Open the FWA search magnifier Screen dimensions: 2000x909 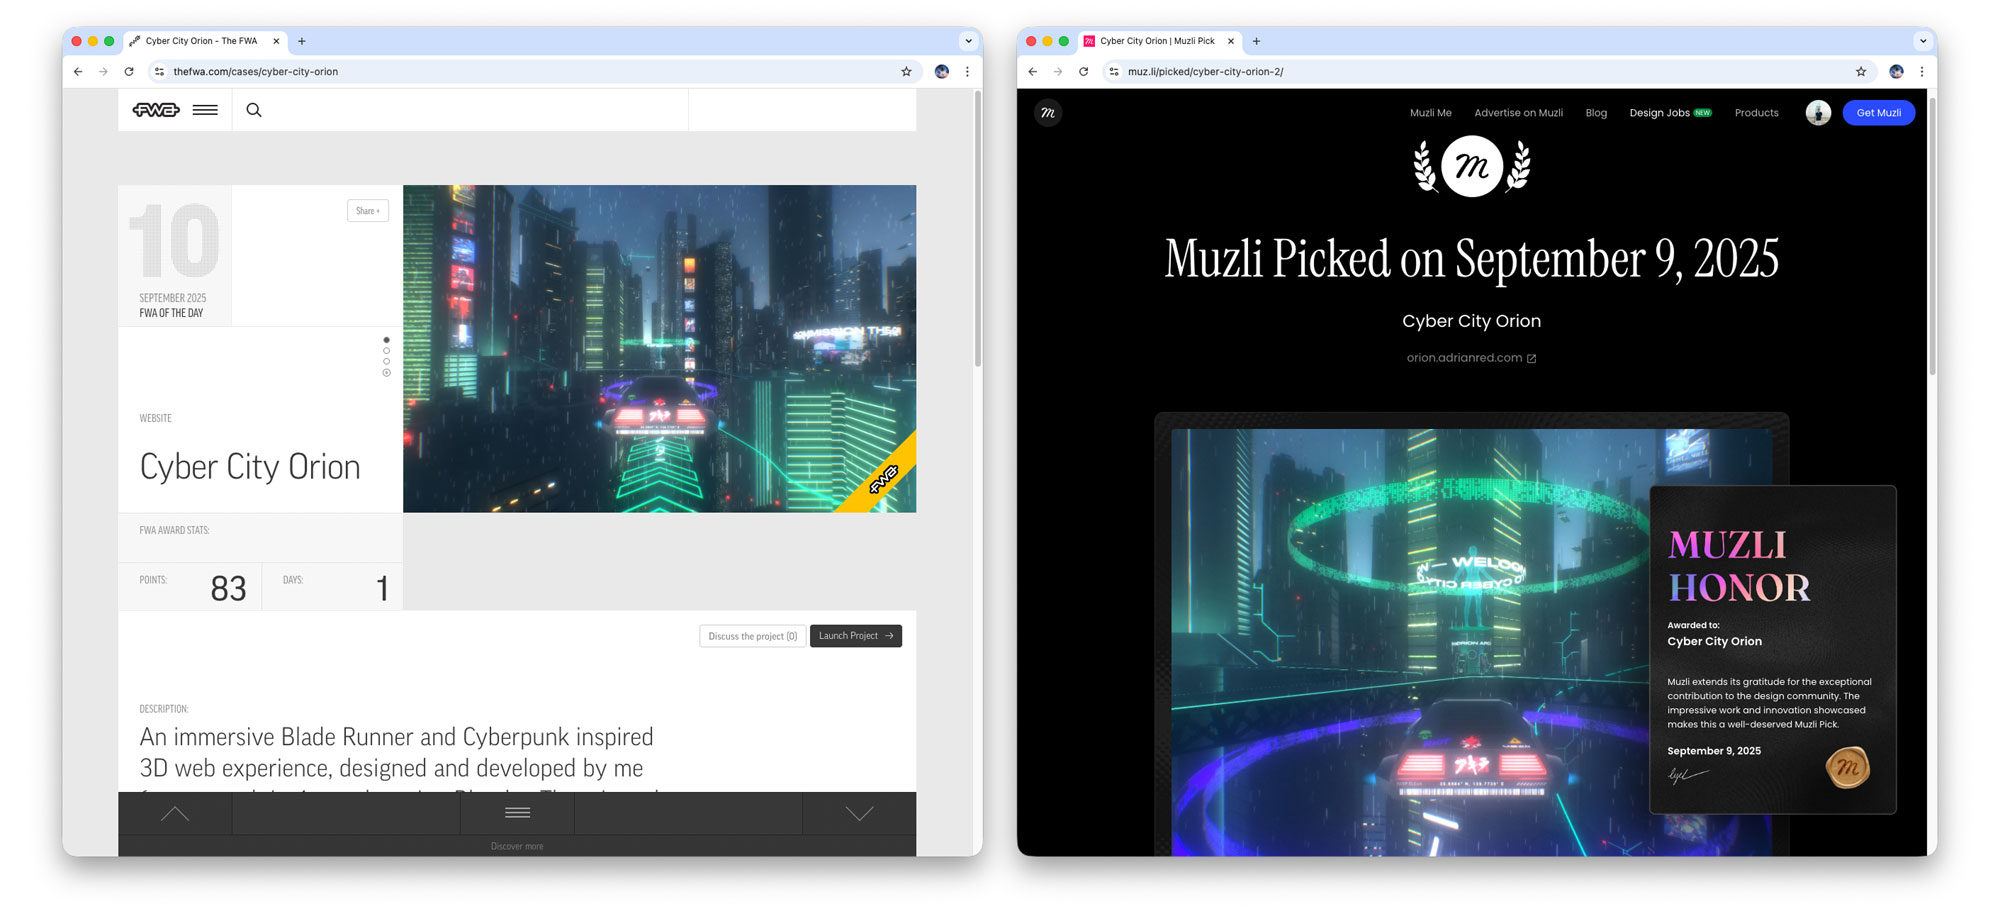pos(254,110)
